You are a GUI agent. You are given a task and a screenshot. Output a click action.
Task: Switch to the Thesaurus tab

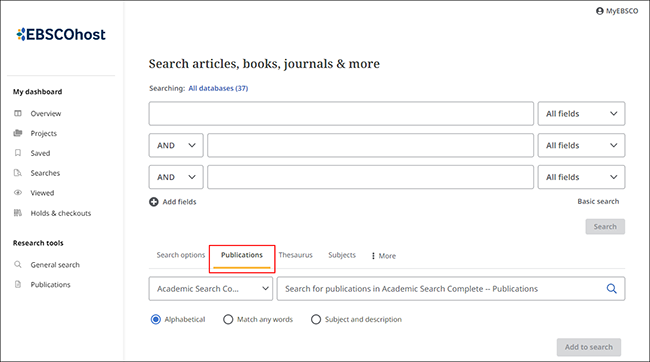(296, 255)
